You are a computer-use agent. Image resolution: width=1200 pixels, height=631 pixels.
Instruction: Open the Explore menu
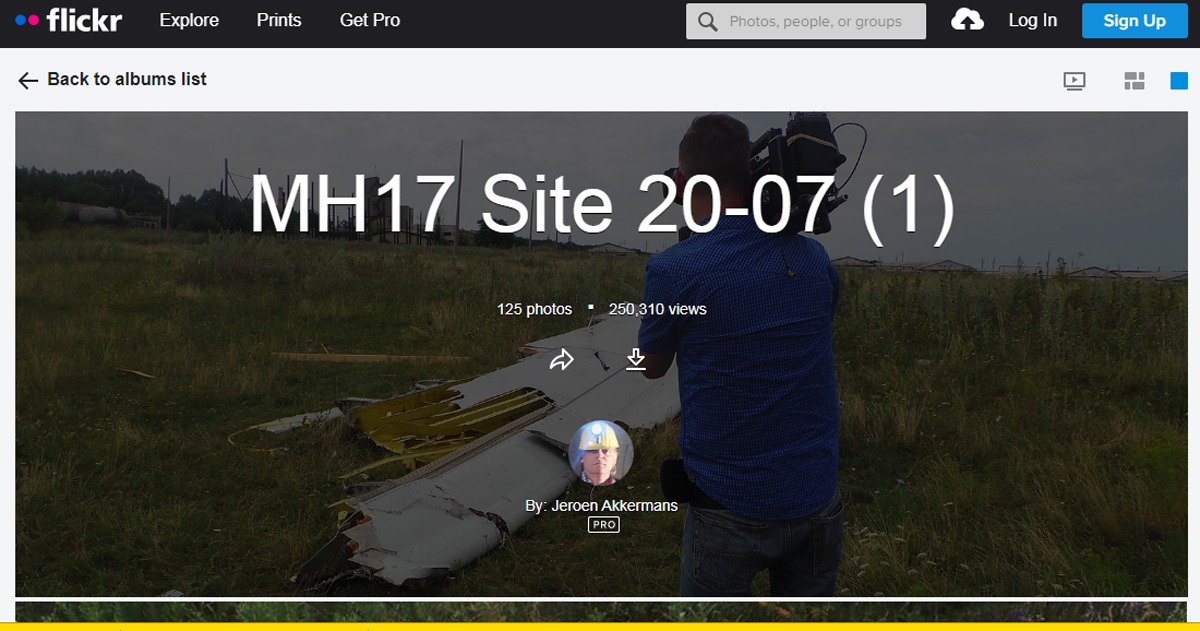[189, 20]
